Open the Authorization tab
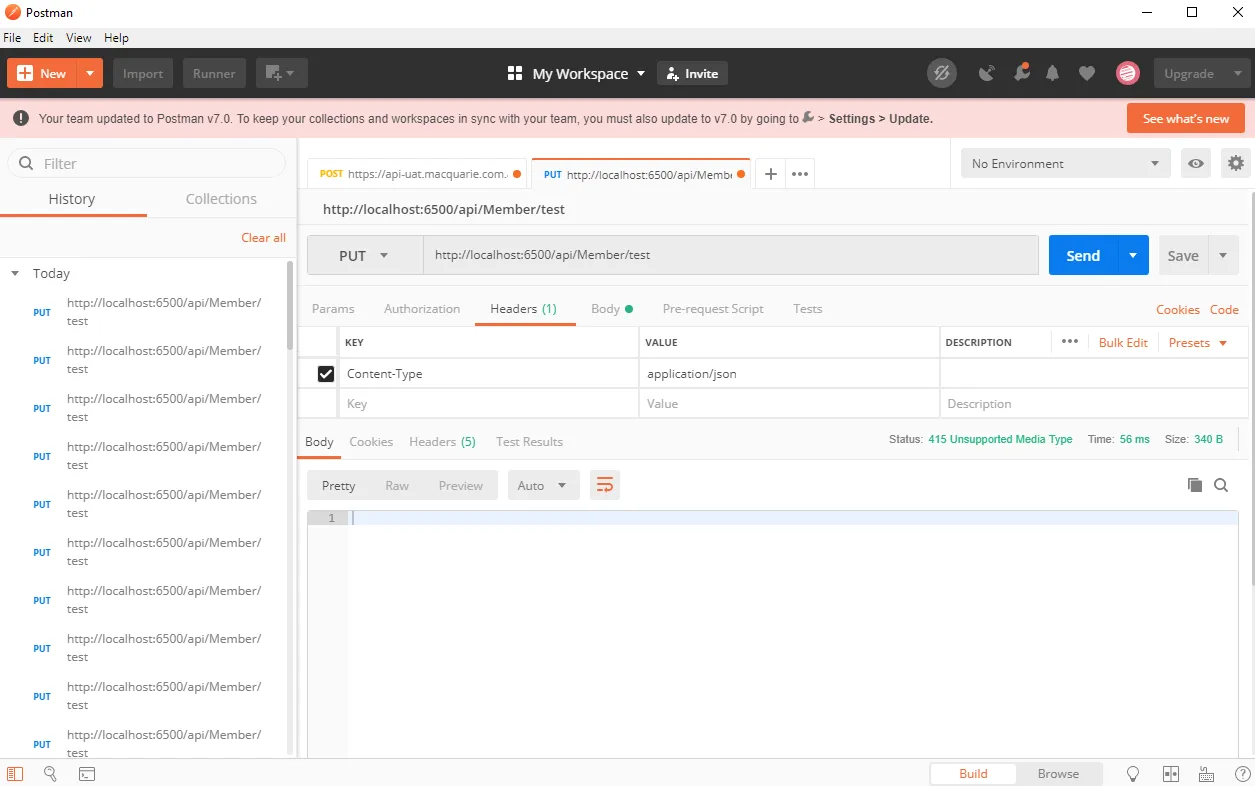Image resolution: width=1255 pixels, height=786 pixels. coord(422,309)
